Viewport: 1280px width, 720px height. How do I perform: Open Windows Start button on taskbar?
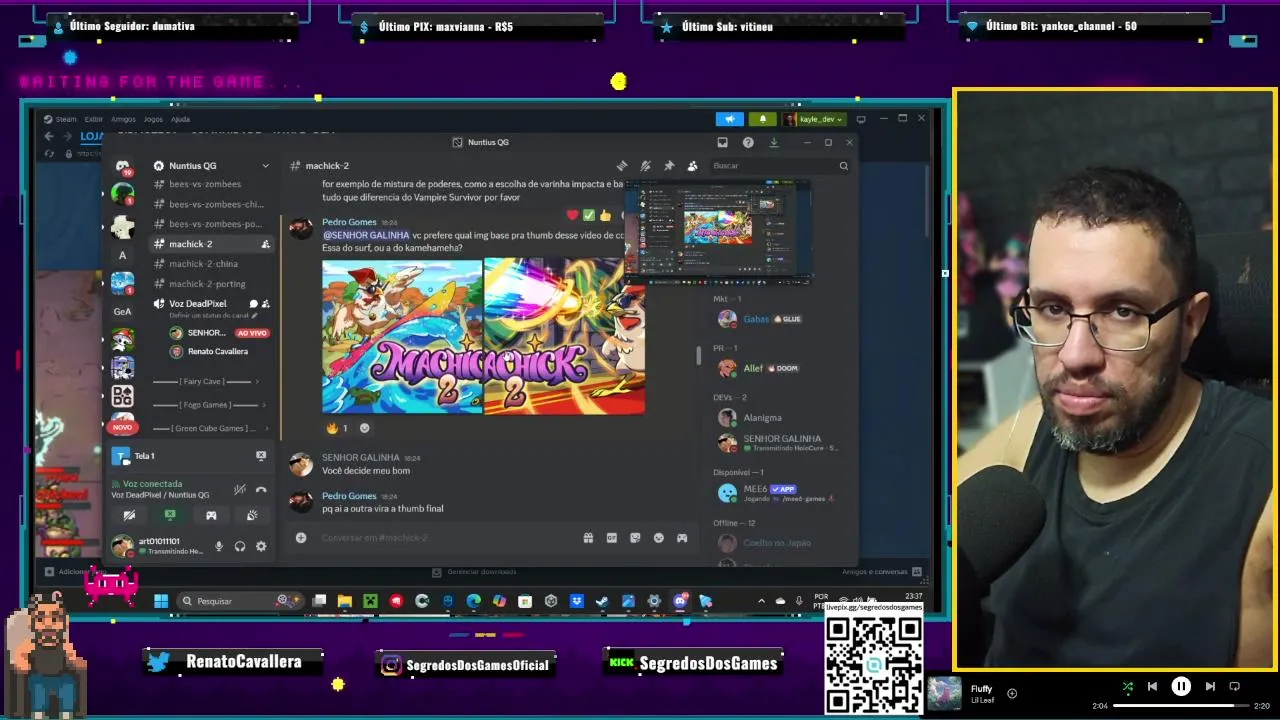pyautogui.click(x=161, y=601)
